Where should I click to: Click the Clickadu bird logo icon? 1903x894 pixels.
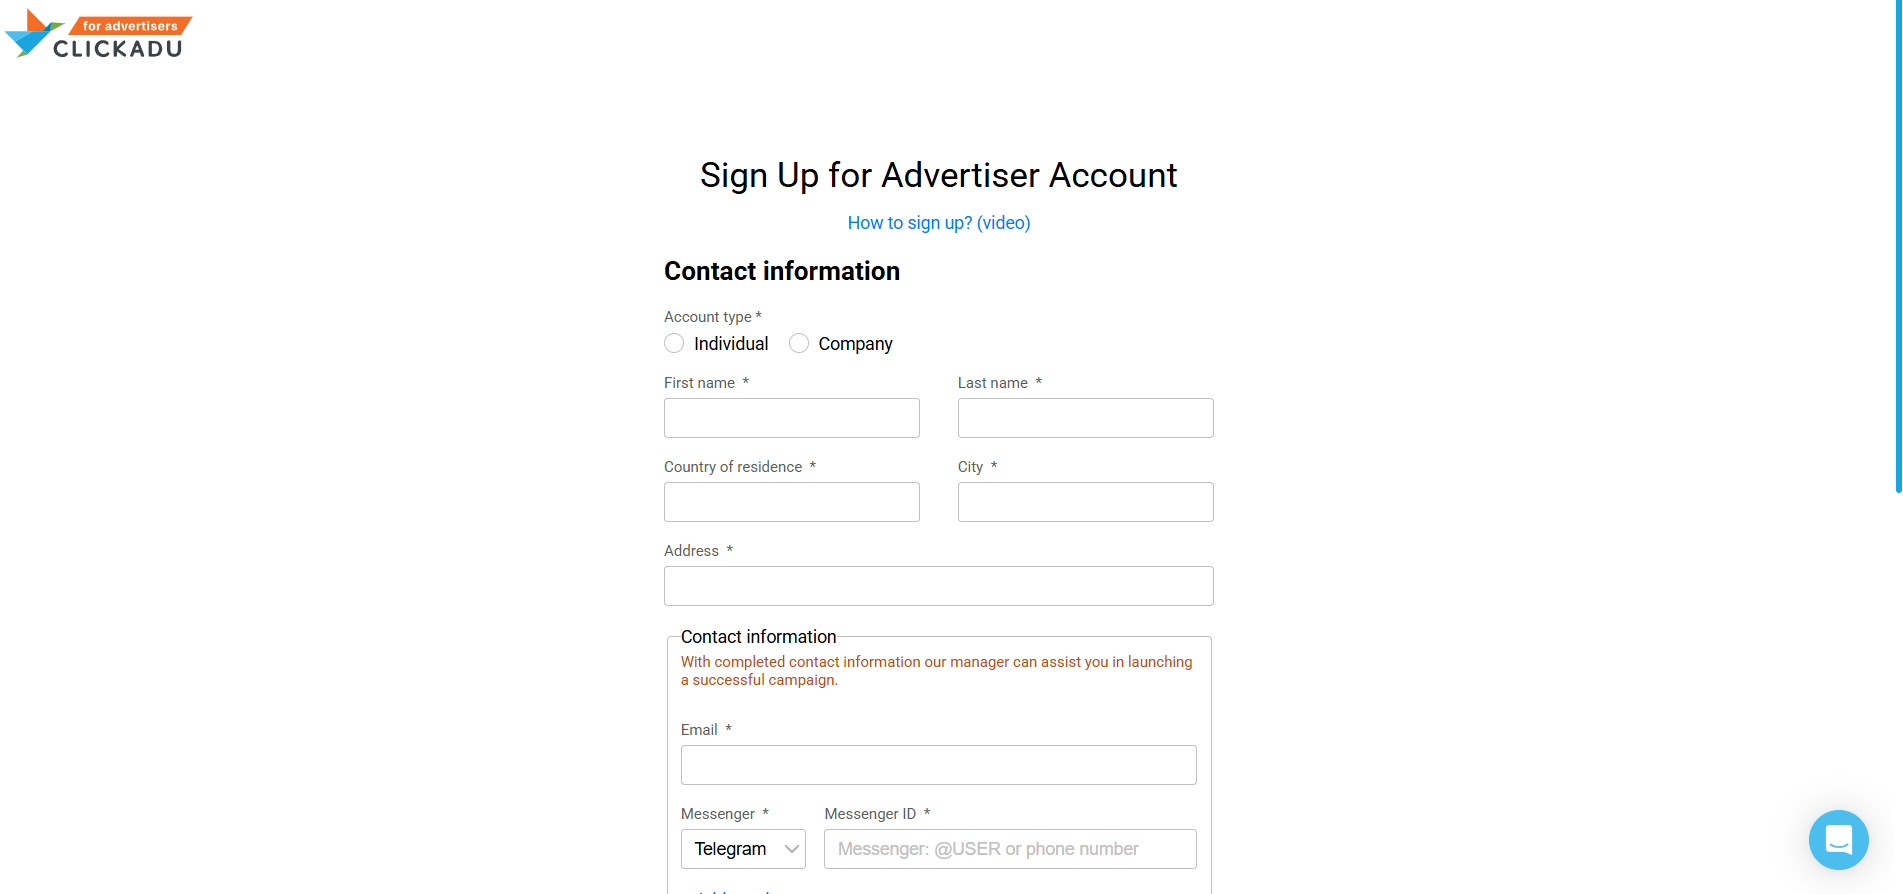click(32, 33)
